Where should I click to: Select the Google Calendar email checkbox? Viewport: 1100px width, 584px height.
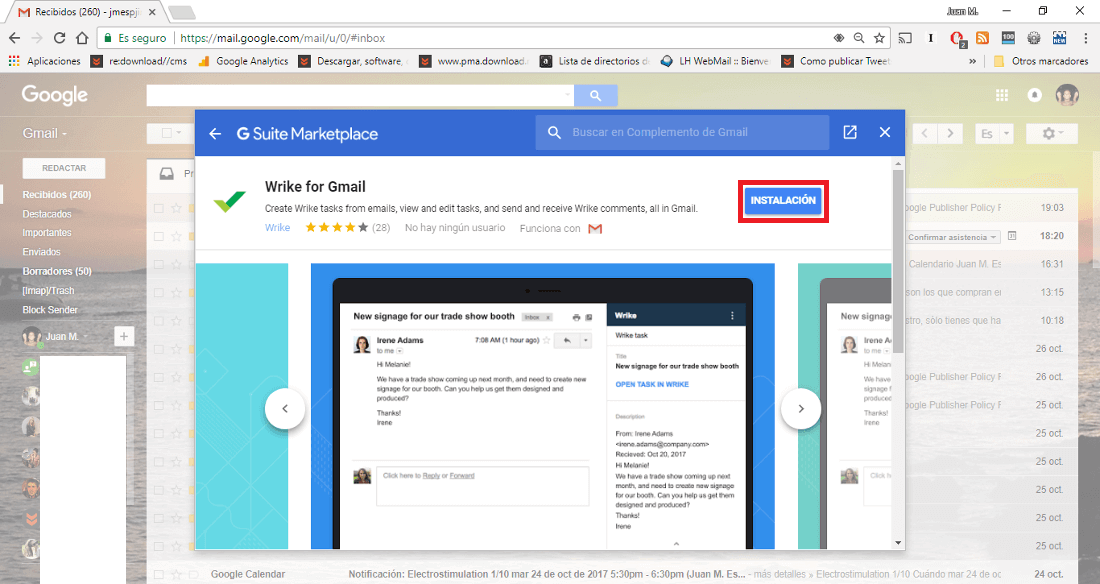(x=159, y=574)
